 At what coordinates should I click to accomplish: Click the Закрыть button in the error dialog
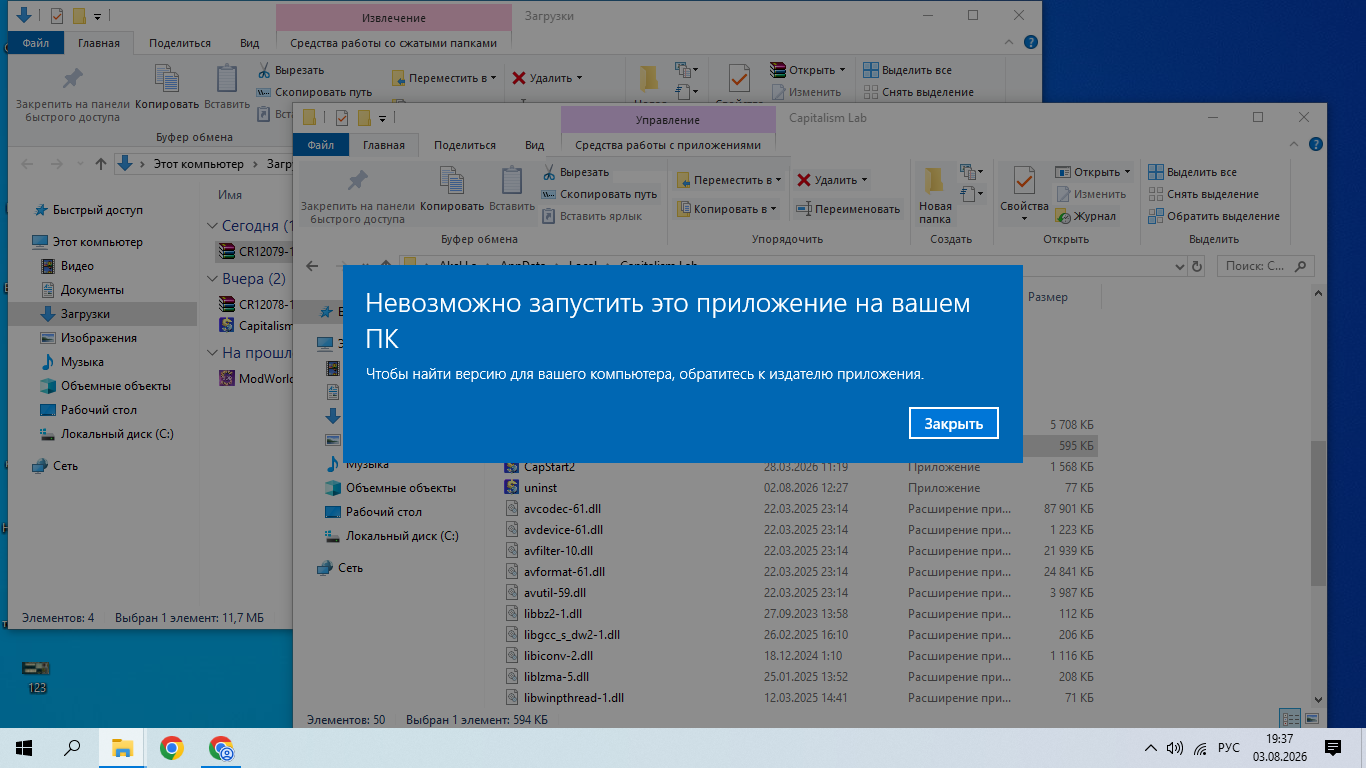(953, 423)
